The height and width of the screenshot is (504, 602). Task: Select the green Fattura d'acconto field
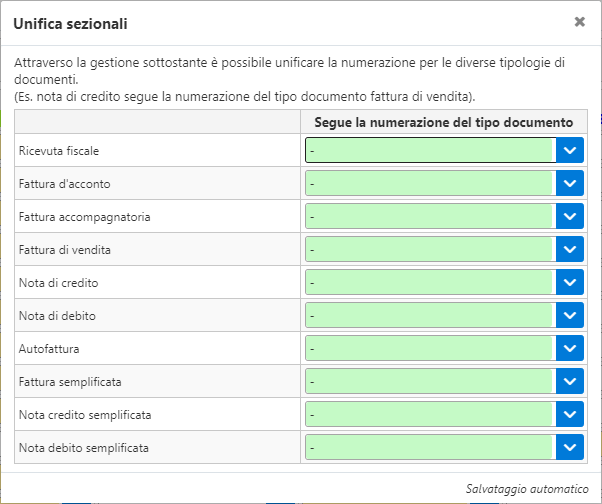(x=429, y=183)
